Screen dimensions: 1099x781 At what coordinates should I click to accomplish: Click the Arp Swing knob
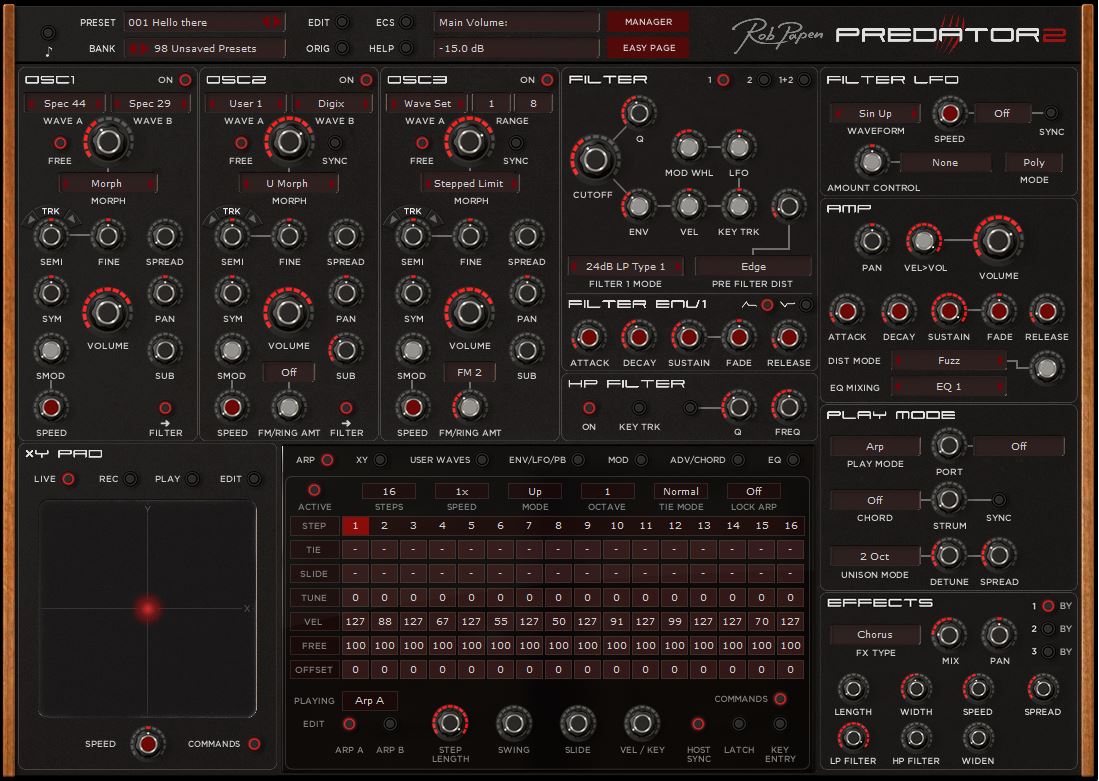(514, 723)
